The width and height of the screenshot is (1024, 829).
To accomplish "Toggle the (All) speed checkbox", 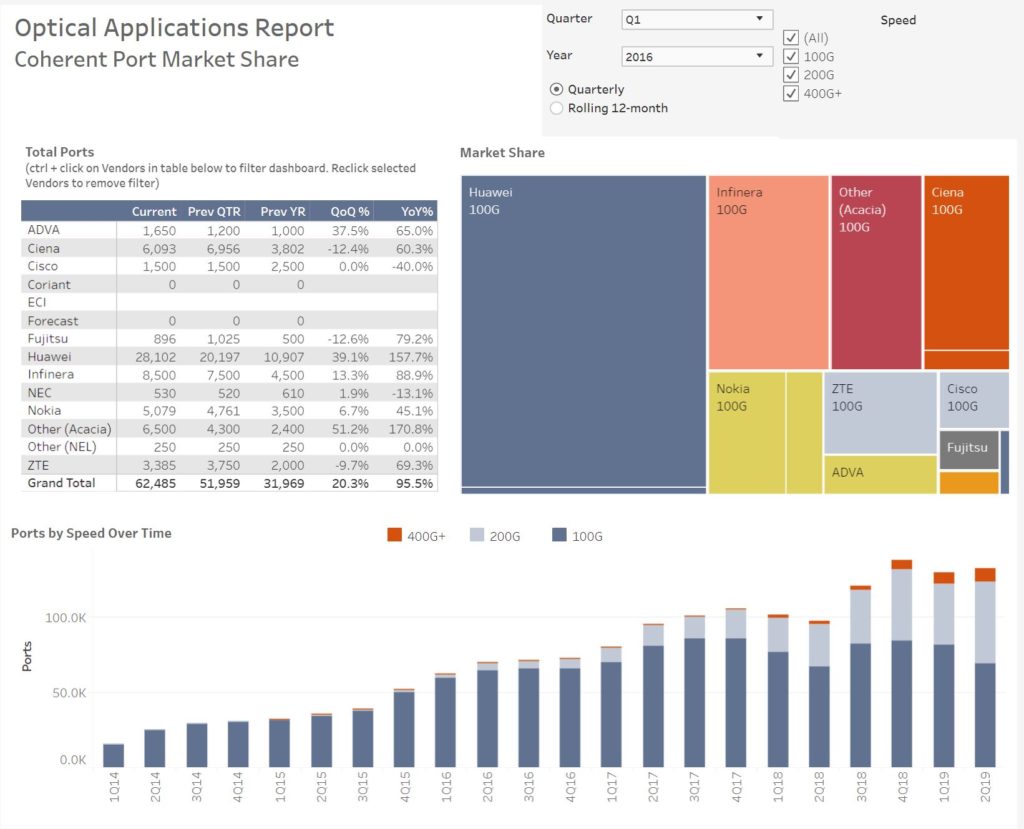I will pos(791,38).
